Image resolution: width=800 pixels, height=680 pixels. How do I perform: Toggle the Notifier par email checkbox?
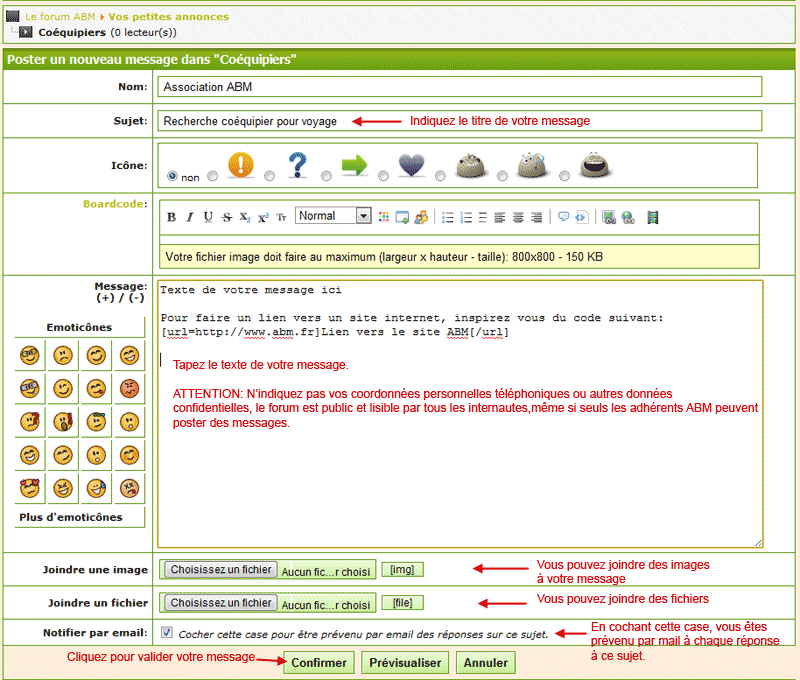[166, 633]
